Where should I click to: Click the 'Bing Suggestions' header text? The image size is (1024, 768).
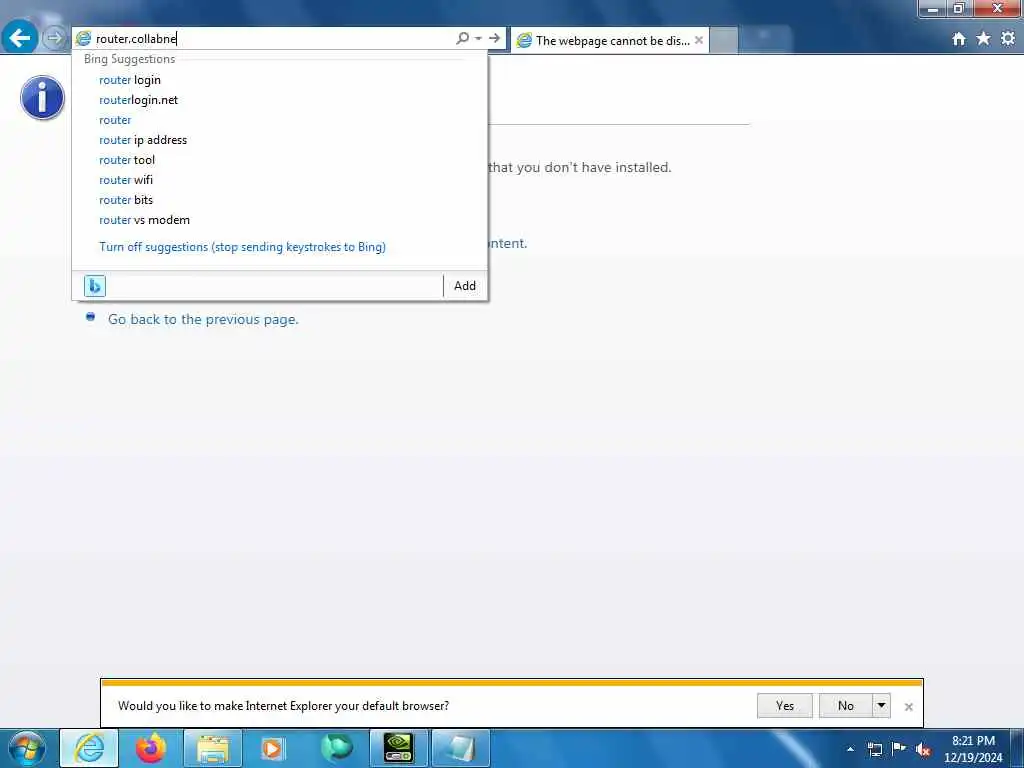pos(129,59)
